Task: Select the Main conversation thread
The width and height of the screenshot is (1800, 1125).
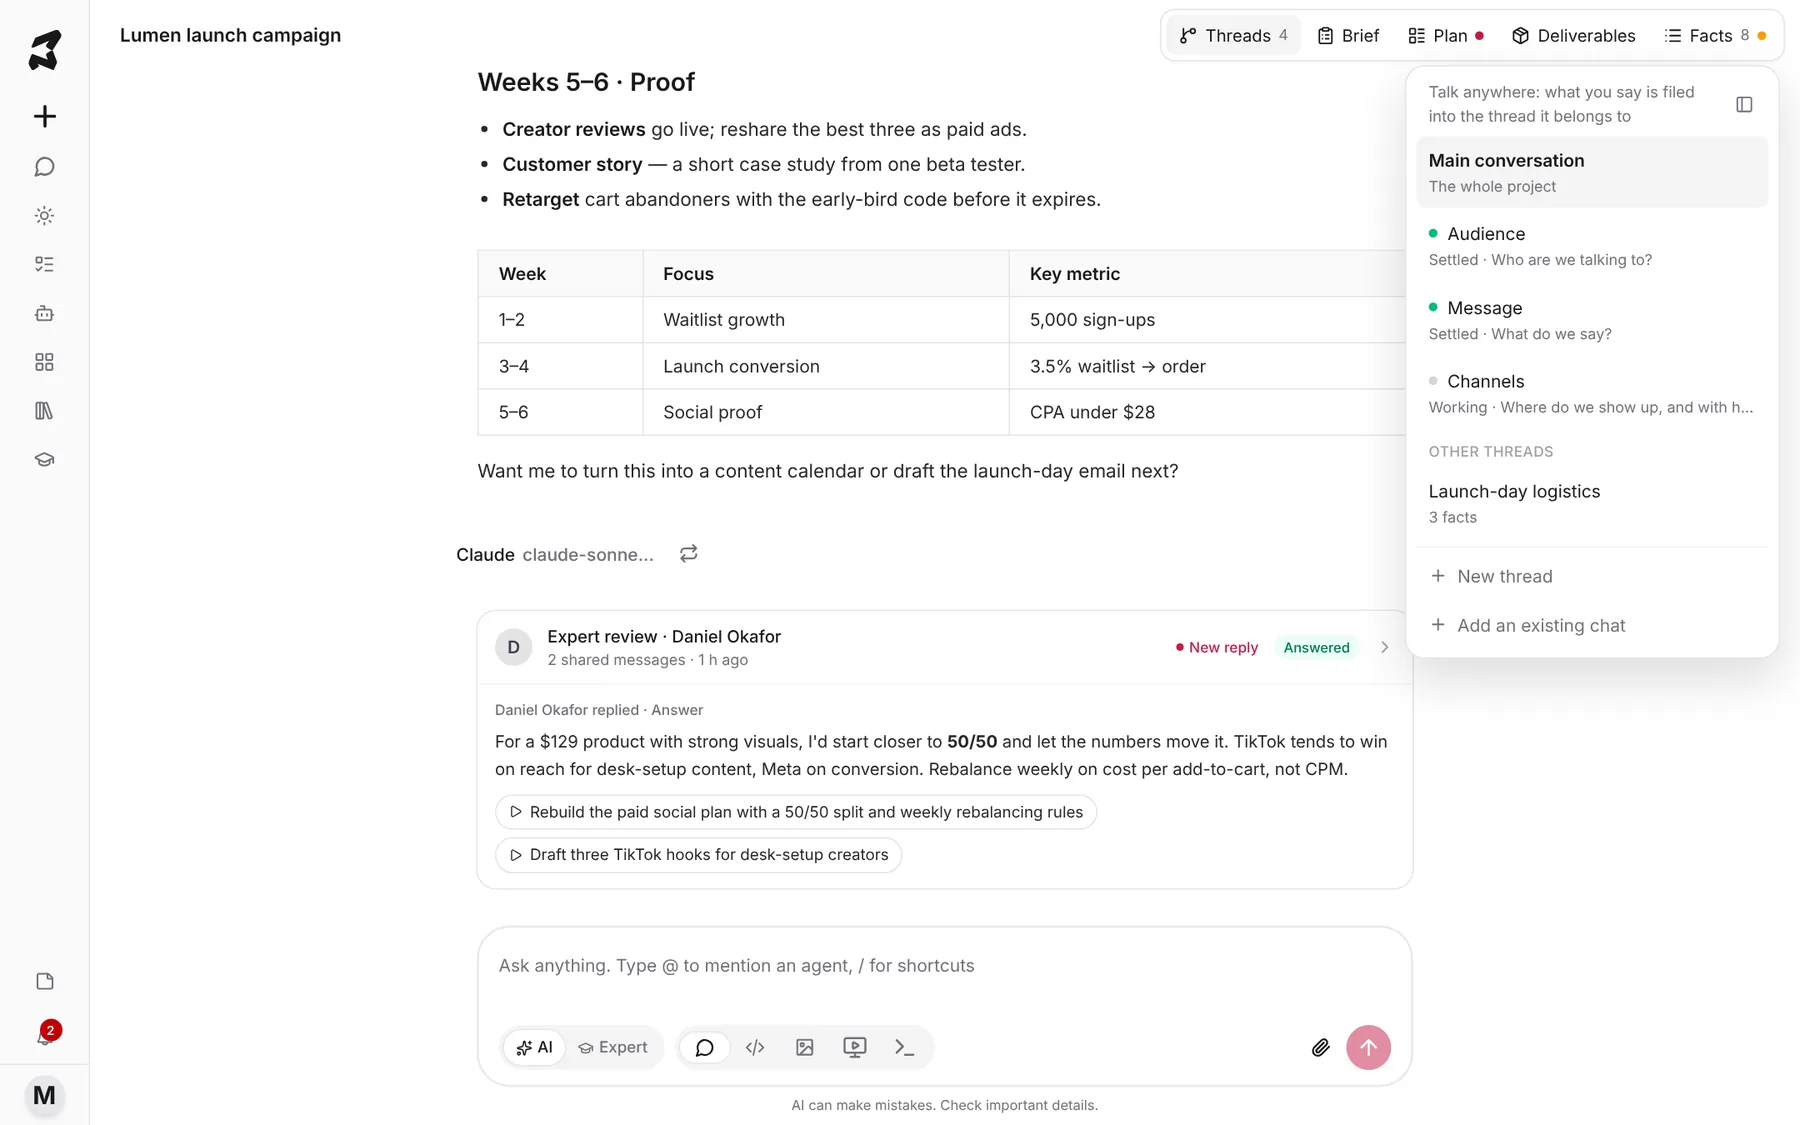Action: pyautogui.click(x=1592, y=173)
